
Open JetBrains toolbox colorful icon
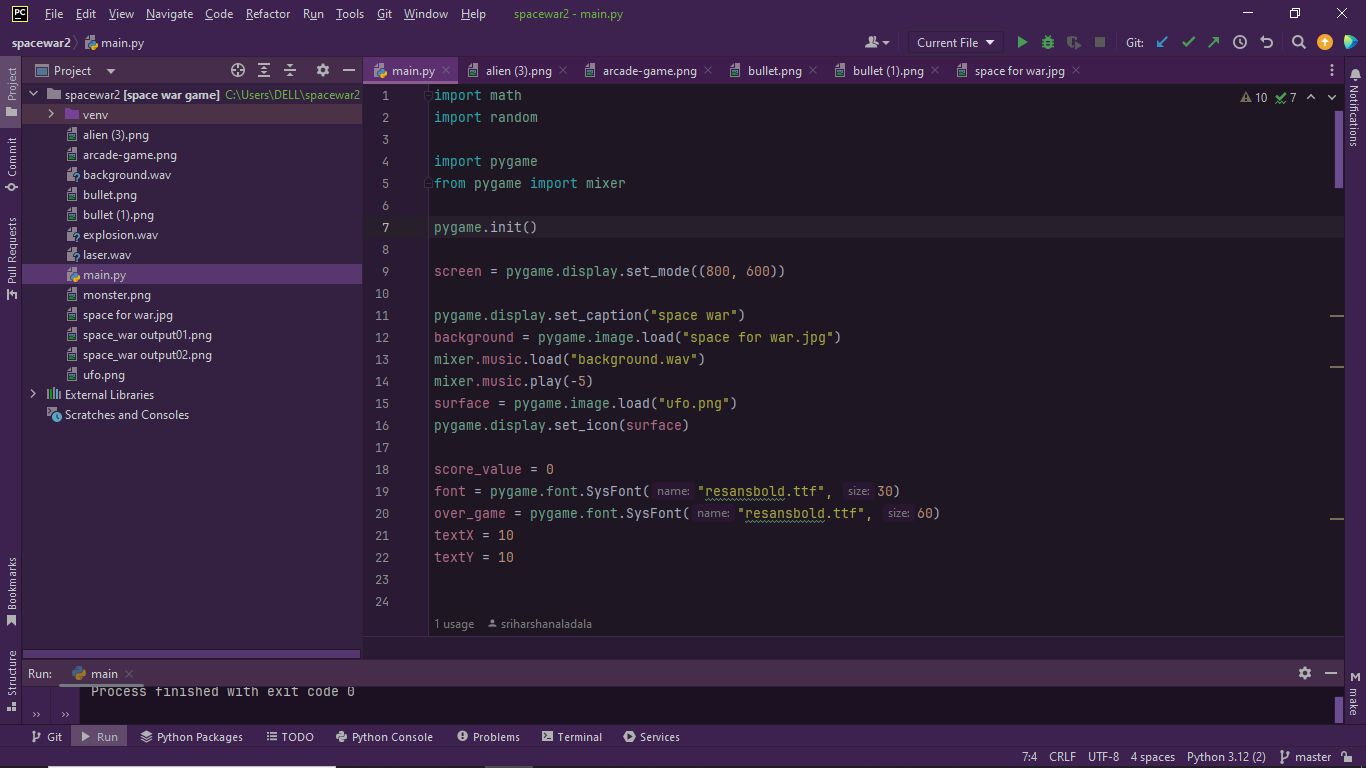tap(1350, 42)
